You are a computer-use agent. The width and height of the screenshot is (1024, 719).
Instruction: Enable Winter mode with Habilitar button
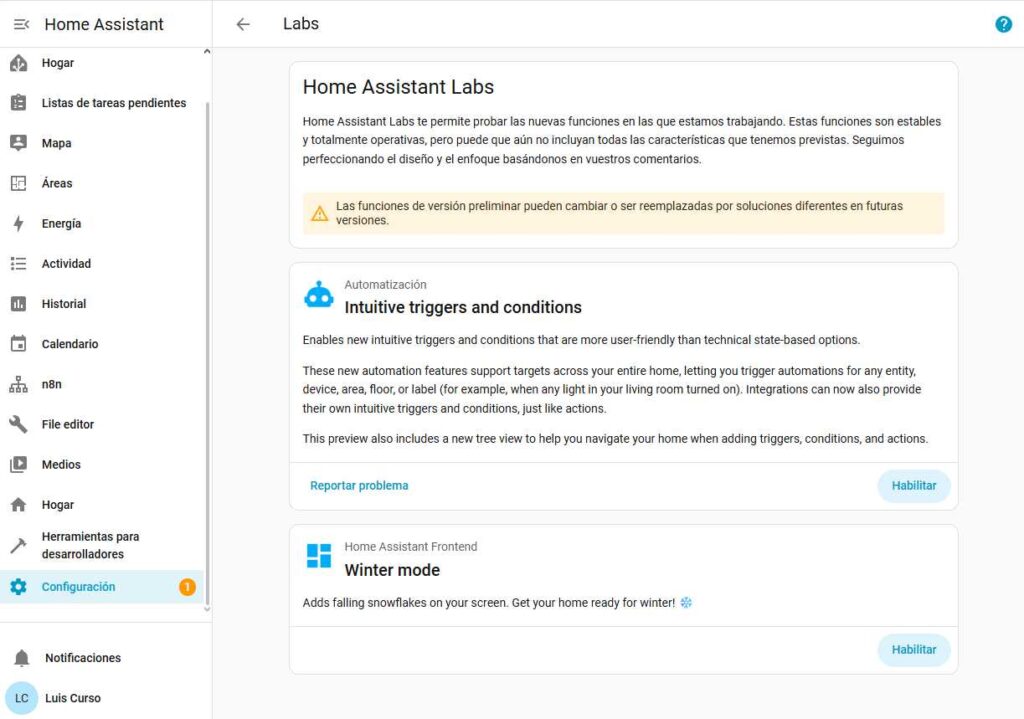[x=913, y=650]
